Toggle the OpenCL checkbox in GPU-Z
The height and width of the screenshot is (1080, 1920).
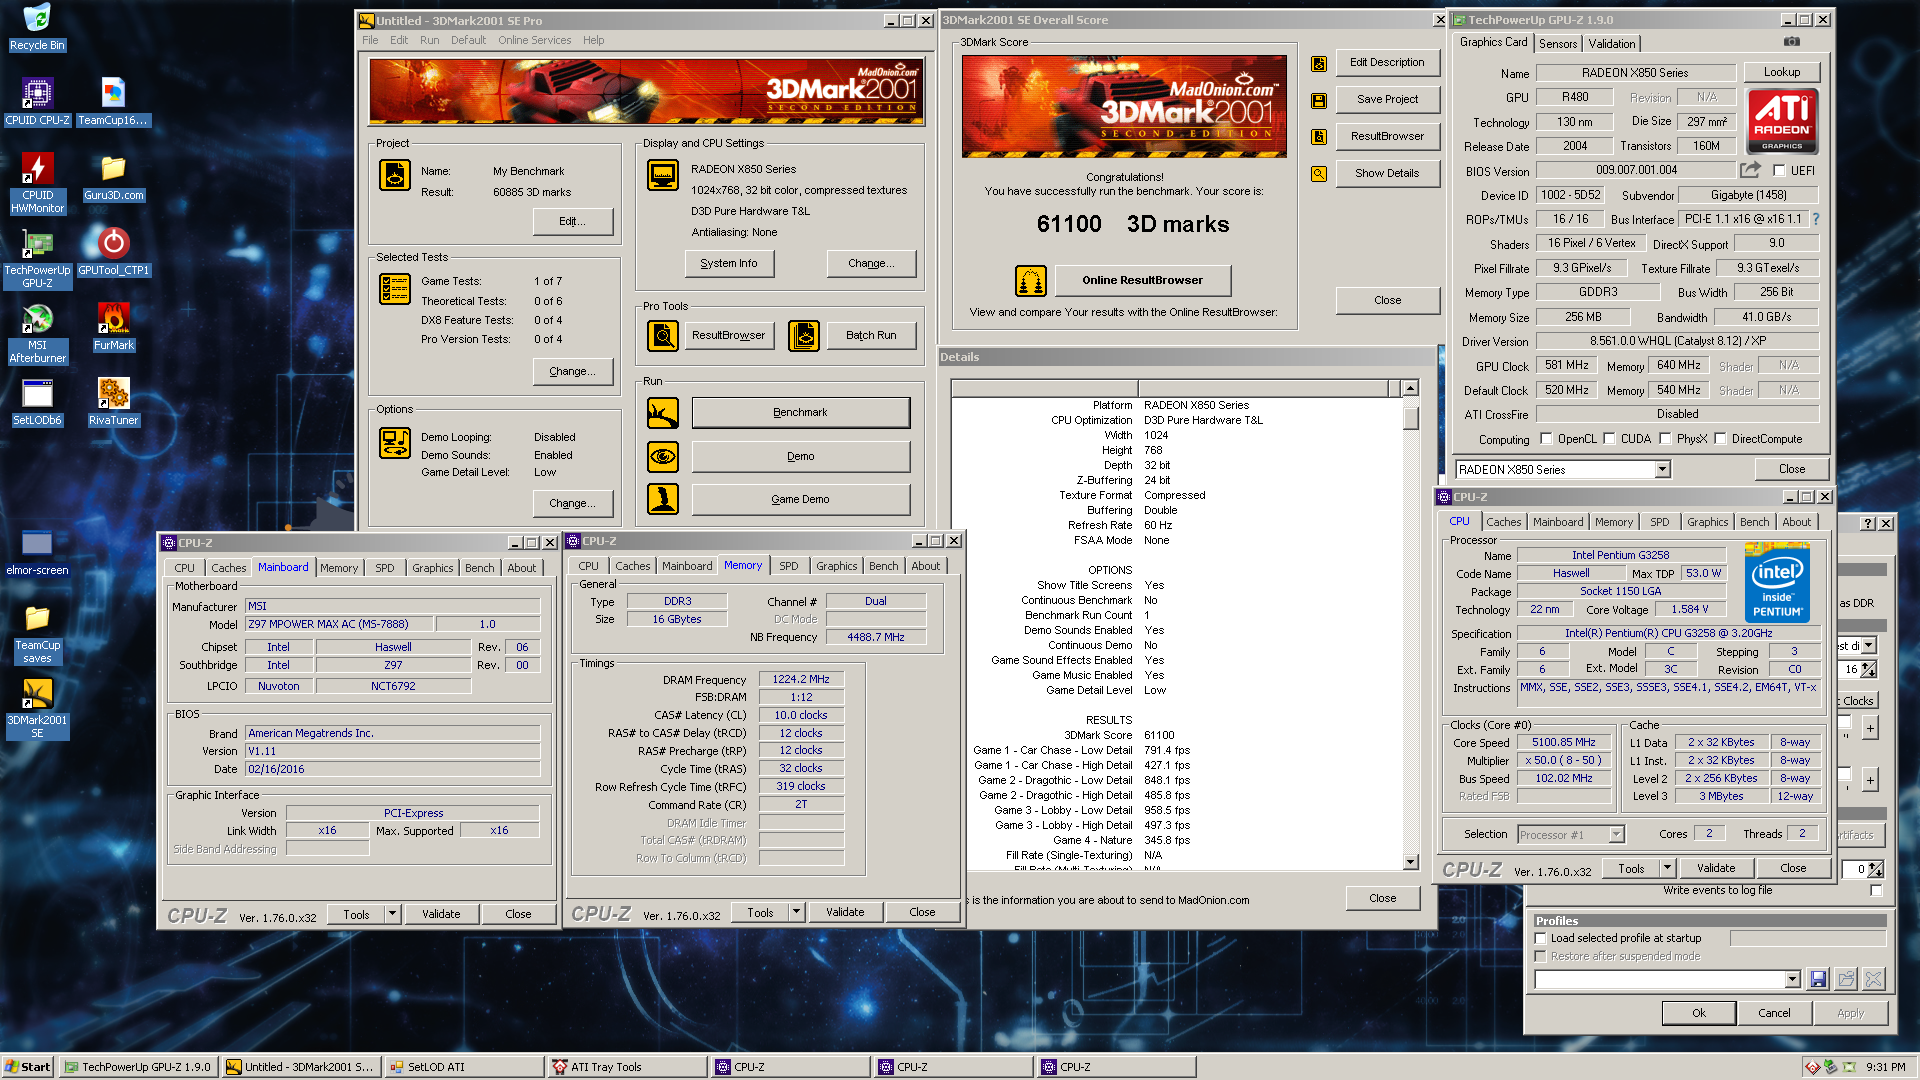tap(1546, 439)
